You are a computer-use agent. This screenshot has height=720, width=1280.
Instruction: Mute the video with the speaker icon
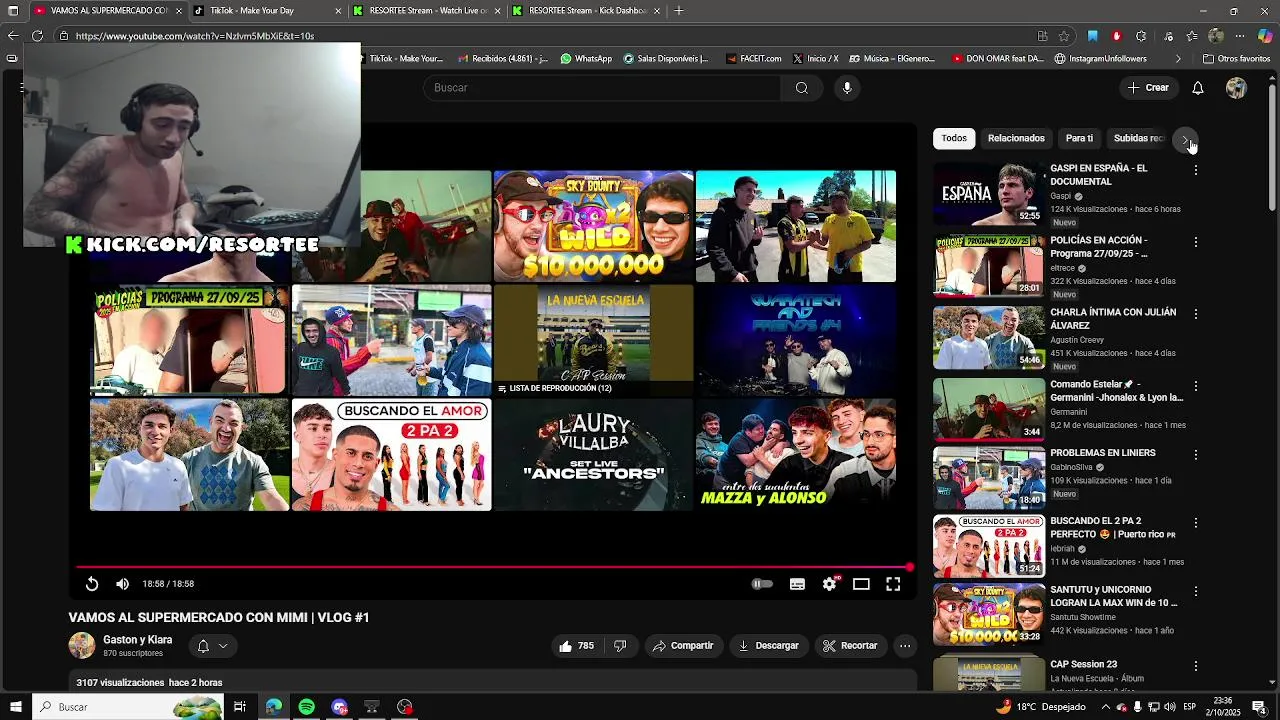(122, 584)
